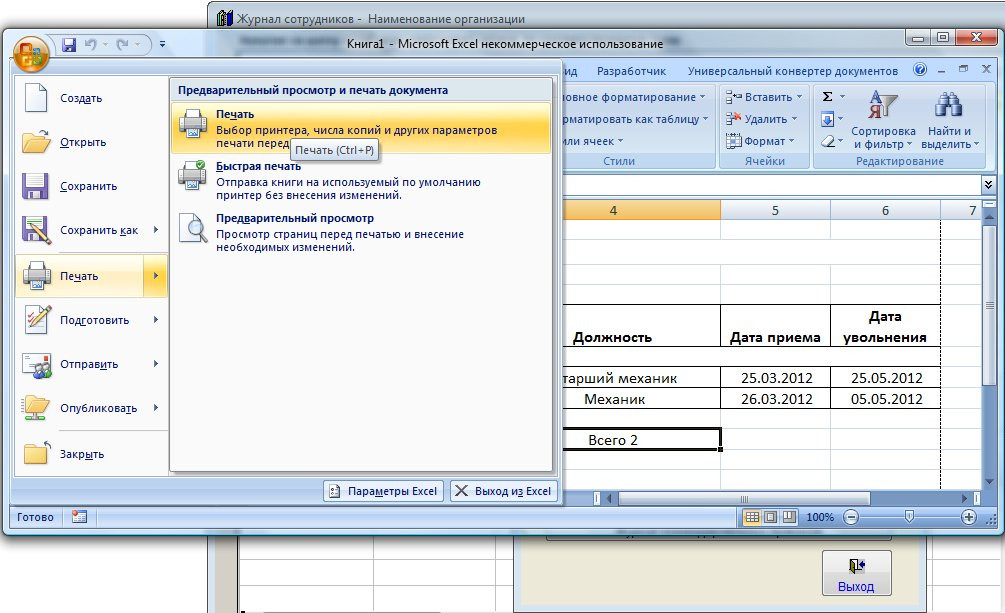Click cell with date 25.05.2012
This screenshot has width=1005, height=613.
[x=885, y=378]
